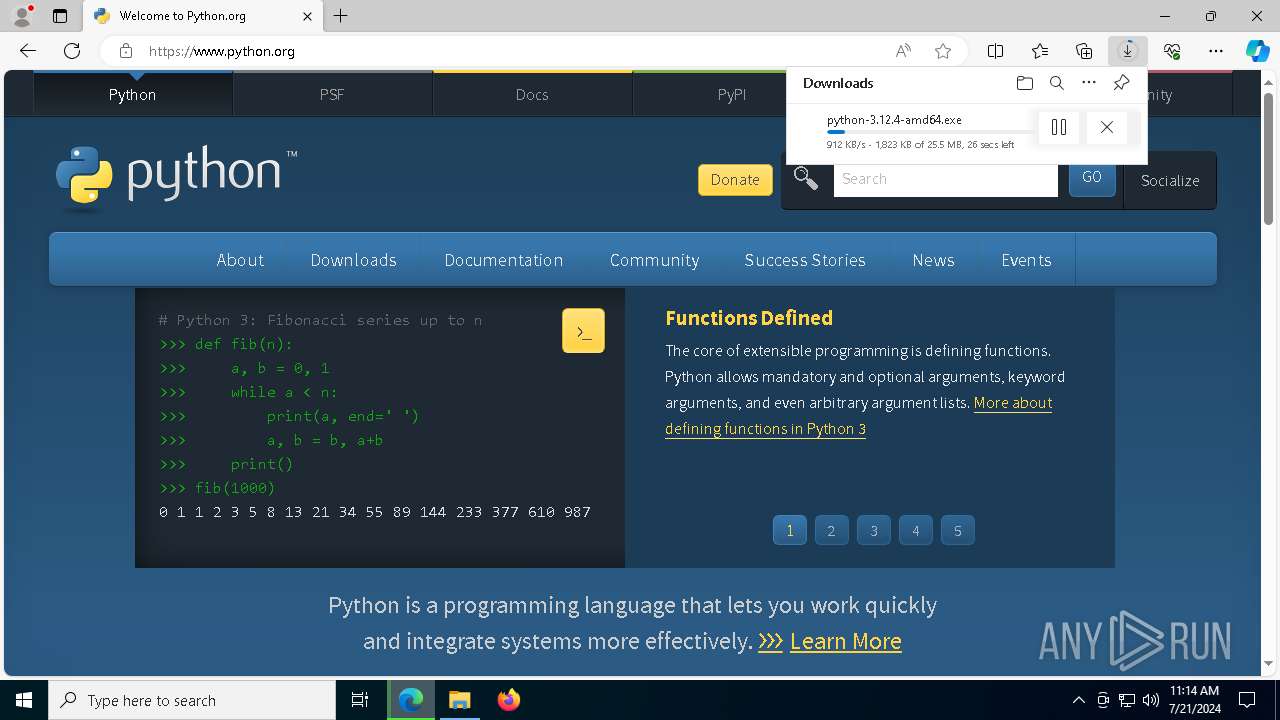
Task: Open the Success Stories menu
Action: point(805,260)
